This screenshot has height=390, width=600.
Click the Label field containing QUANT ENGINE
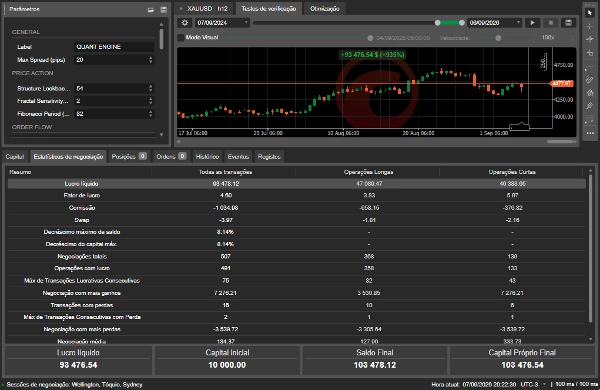tap(114, 47)
